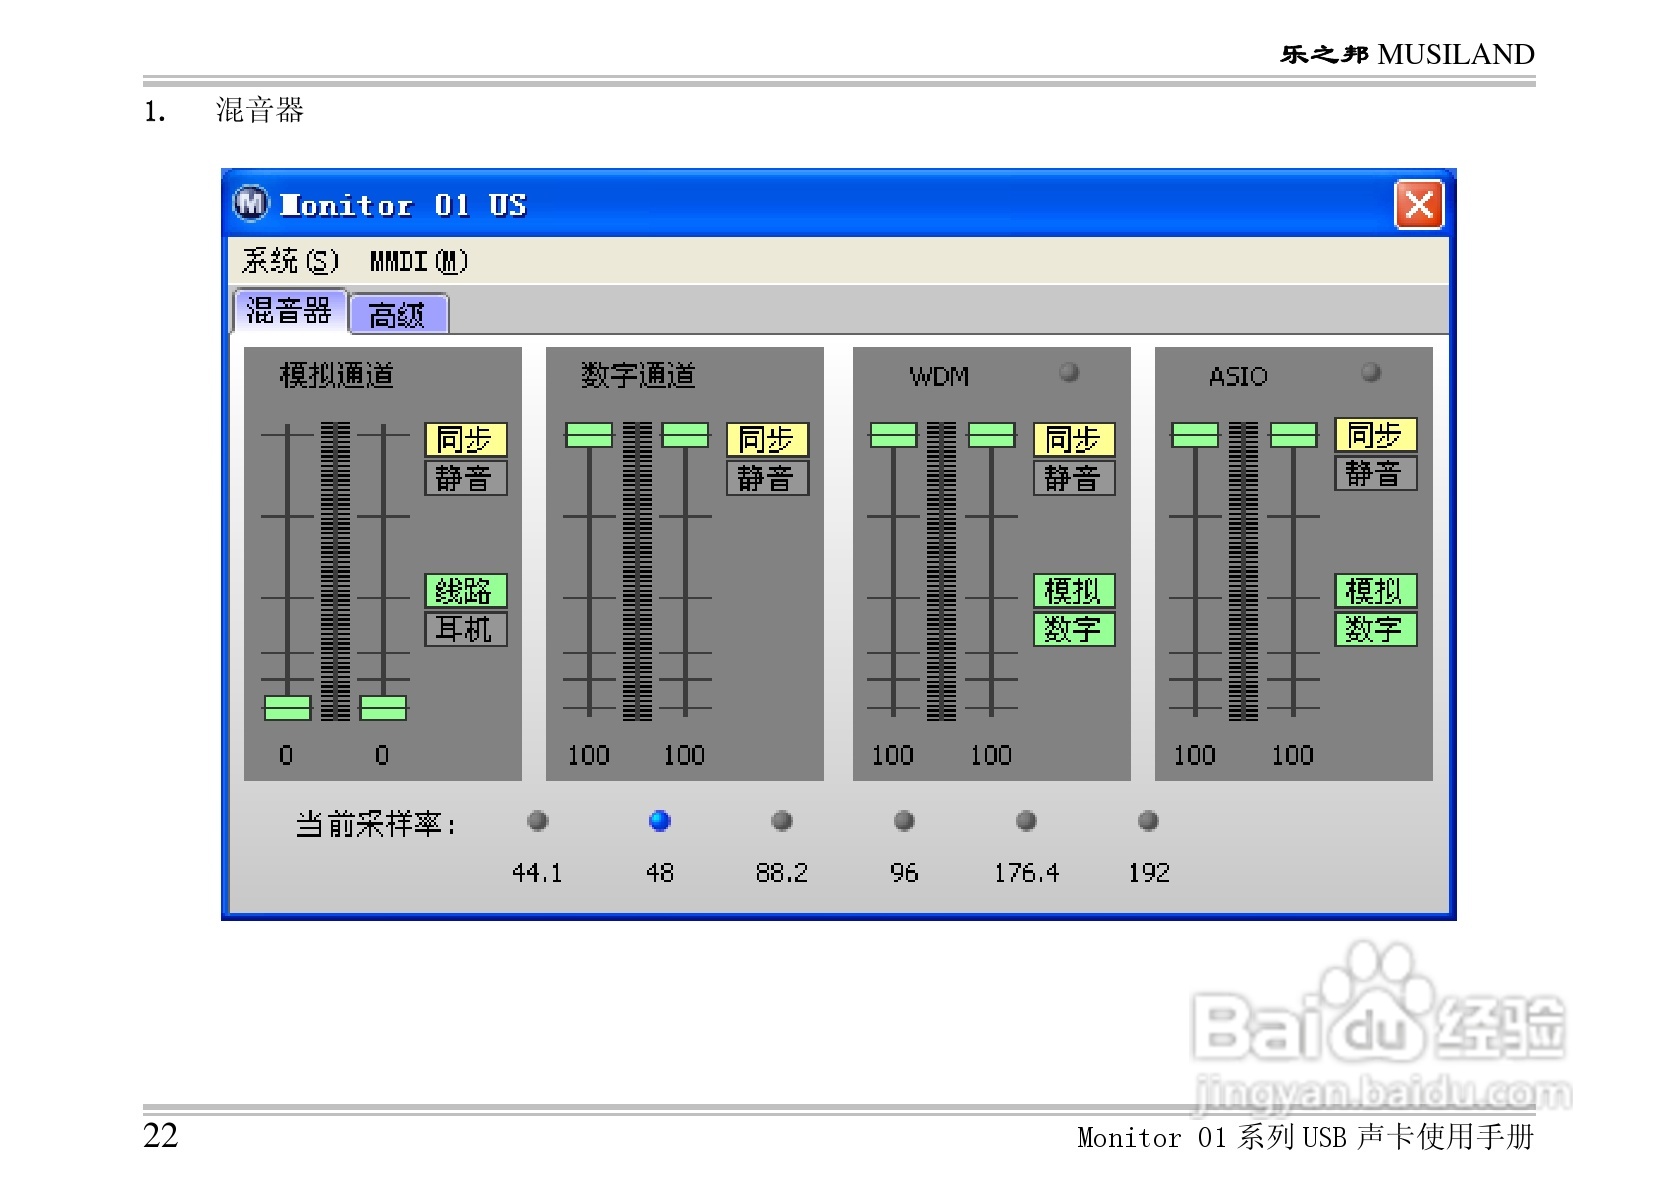Select the 96 sample rate indicator

(904, 821)
